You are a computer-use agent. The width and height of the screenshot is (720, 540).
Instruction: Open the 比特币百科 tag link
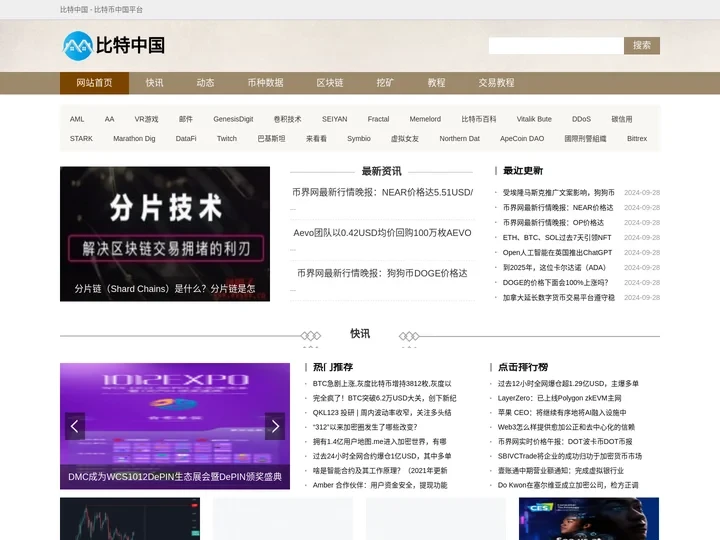coord(479,119)
